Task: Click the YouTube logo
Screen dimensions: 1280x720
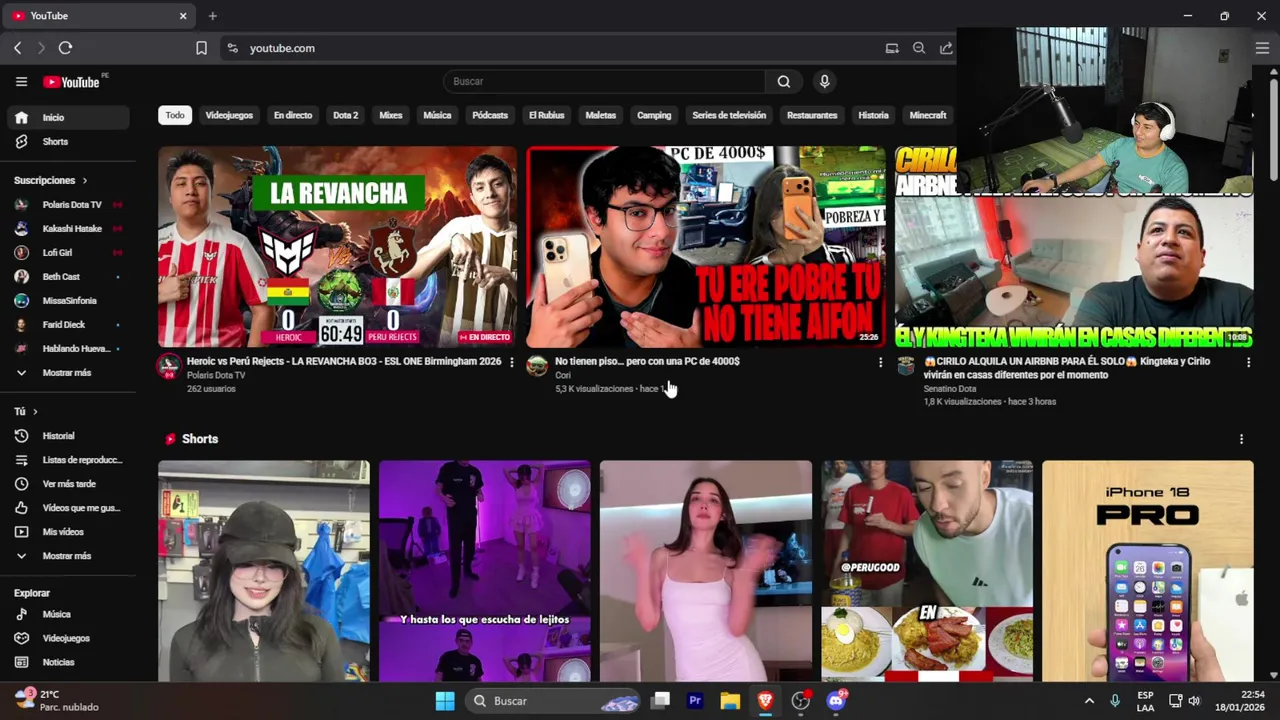Action: click(71, 82)
